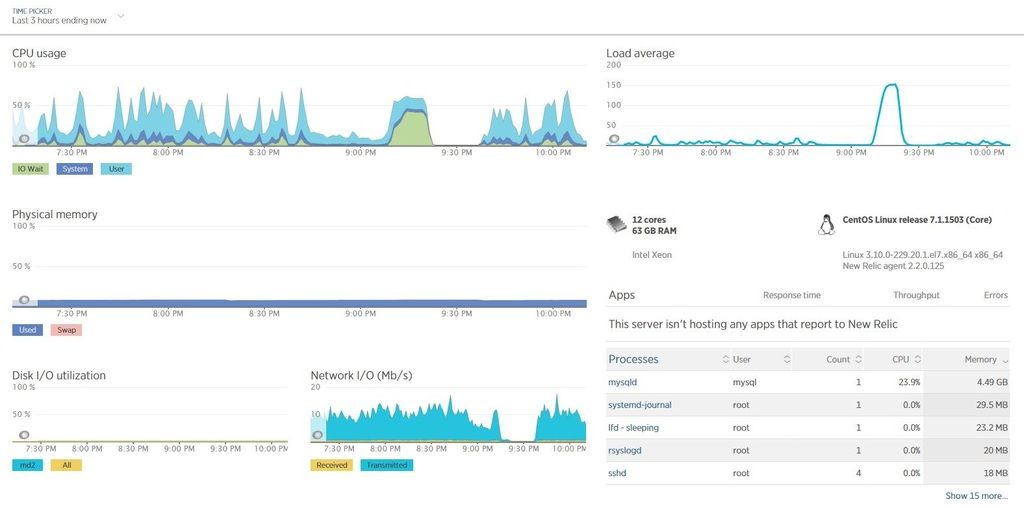Click the Errors column header
This screenshot has width=1024, height=508.
coord(995,295)
